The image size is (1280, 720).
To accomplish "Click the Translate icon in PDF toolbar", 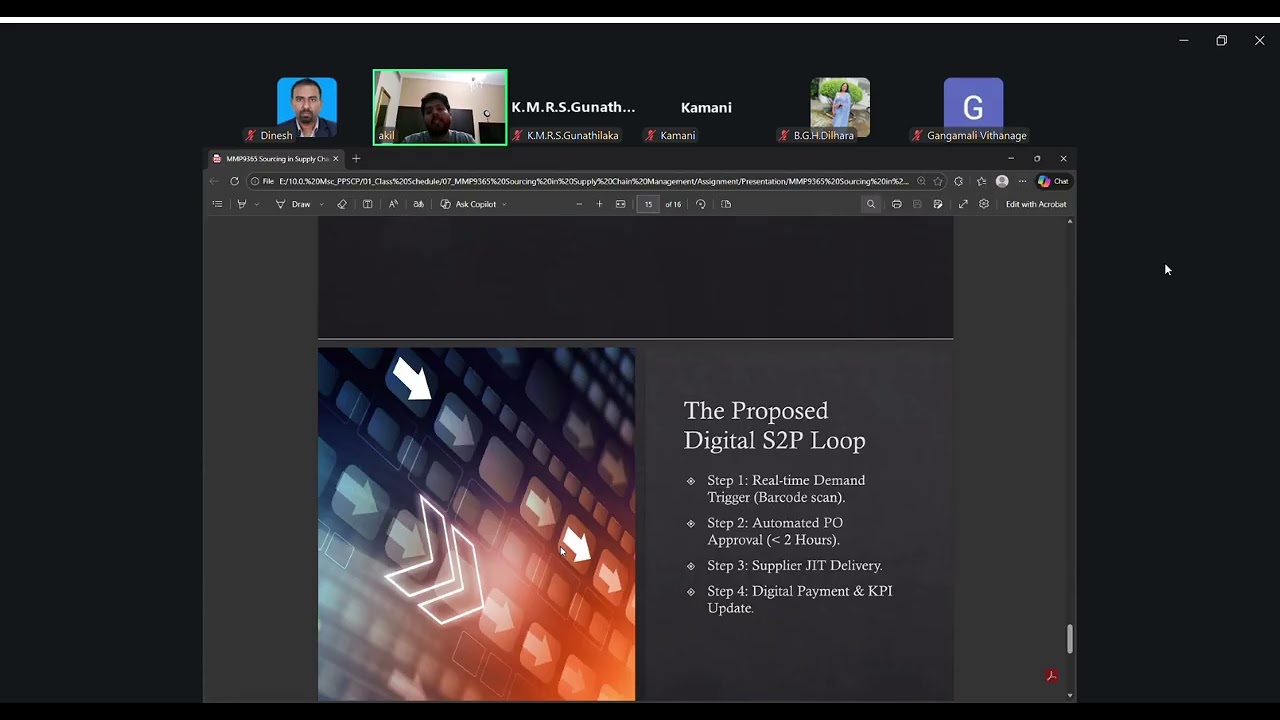I will point(418,204).
